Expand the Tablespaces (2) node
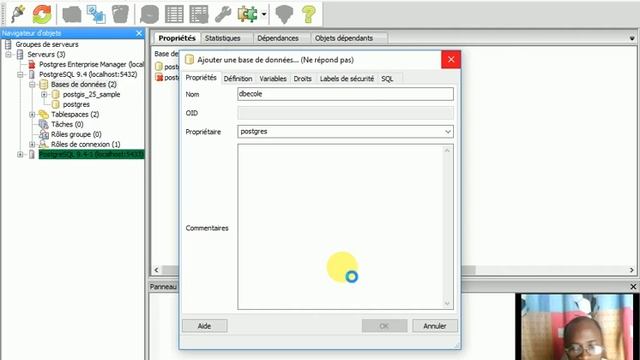 (x=32, y=114)
